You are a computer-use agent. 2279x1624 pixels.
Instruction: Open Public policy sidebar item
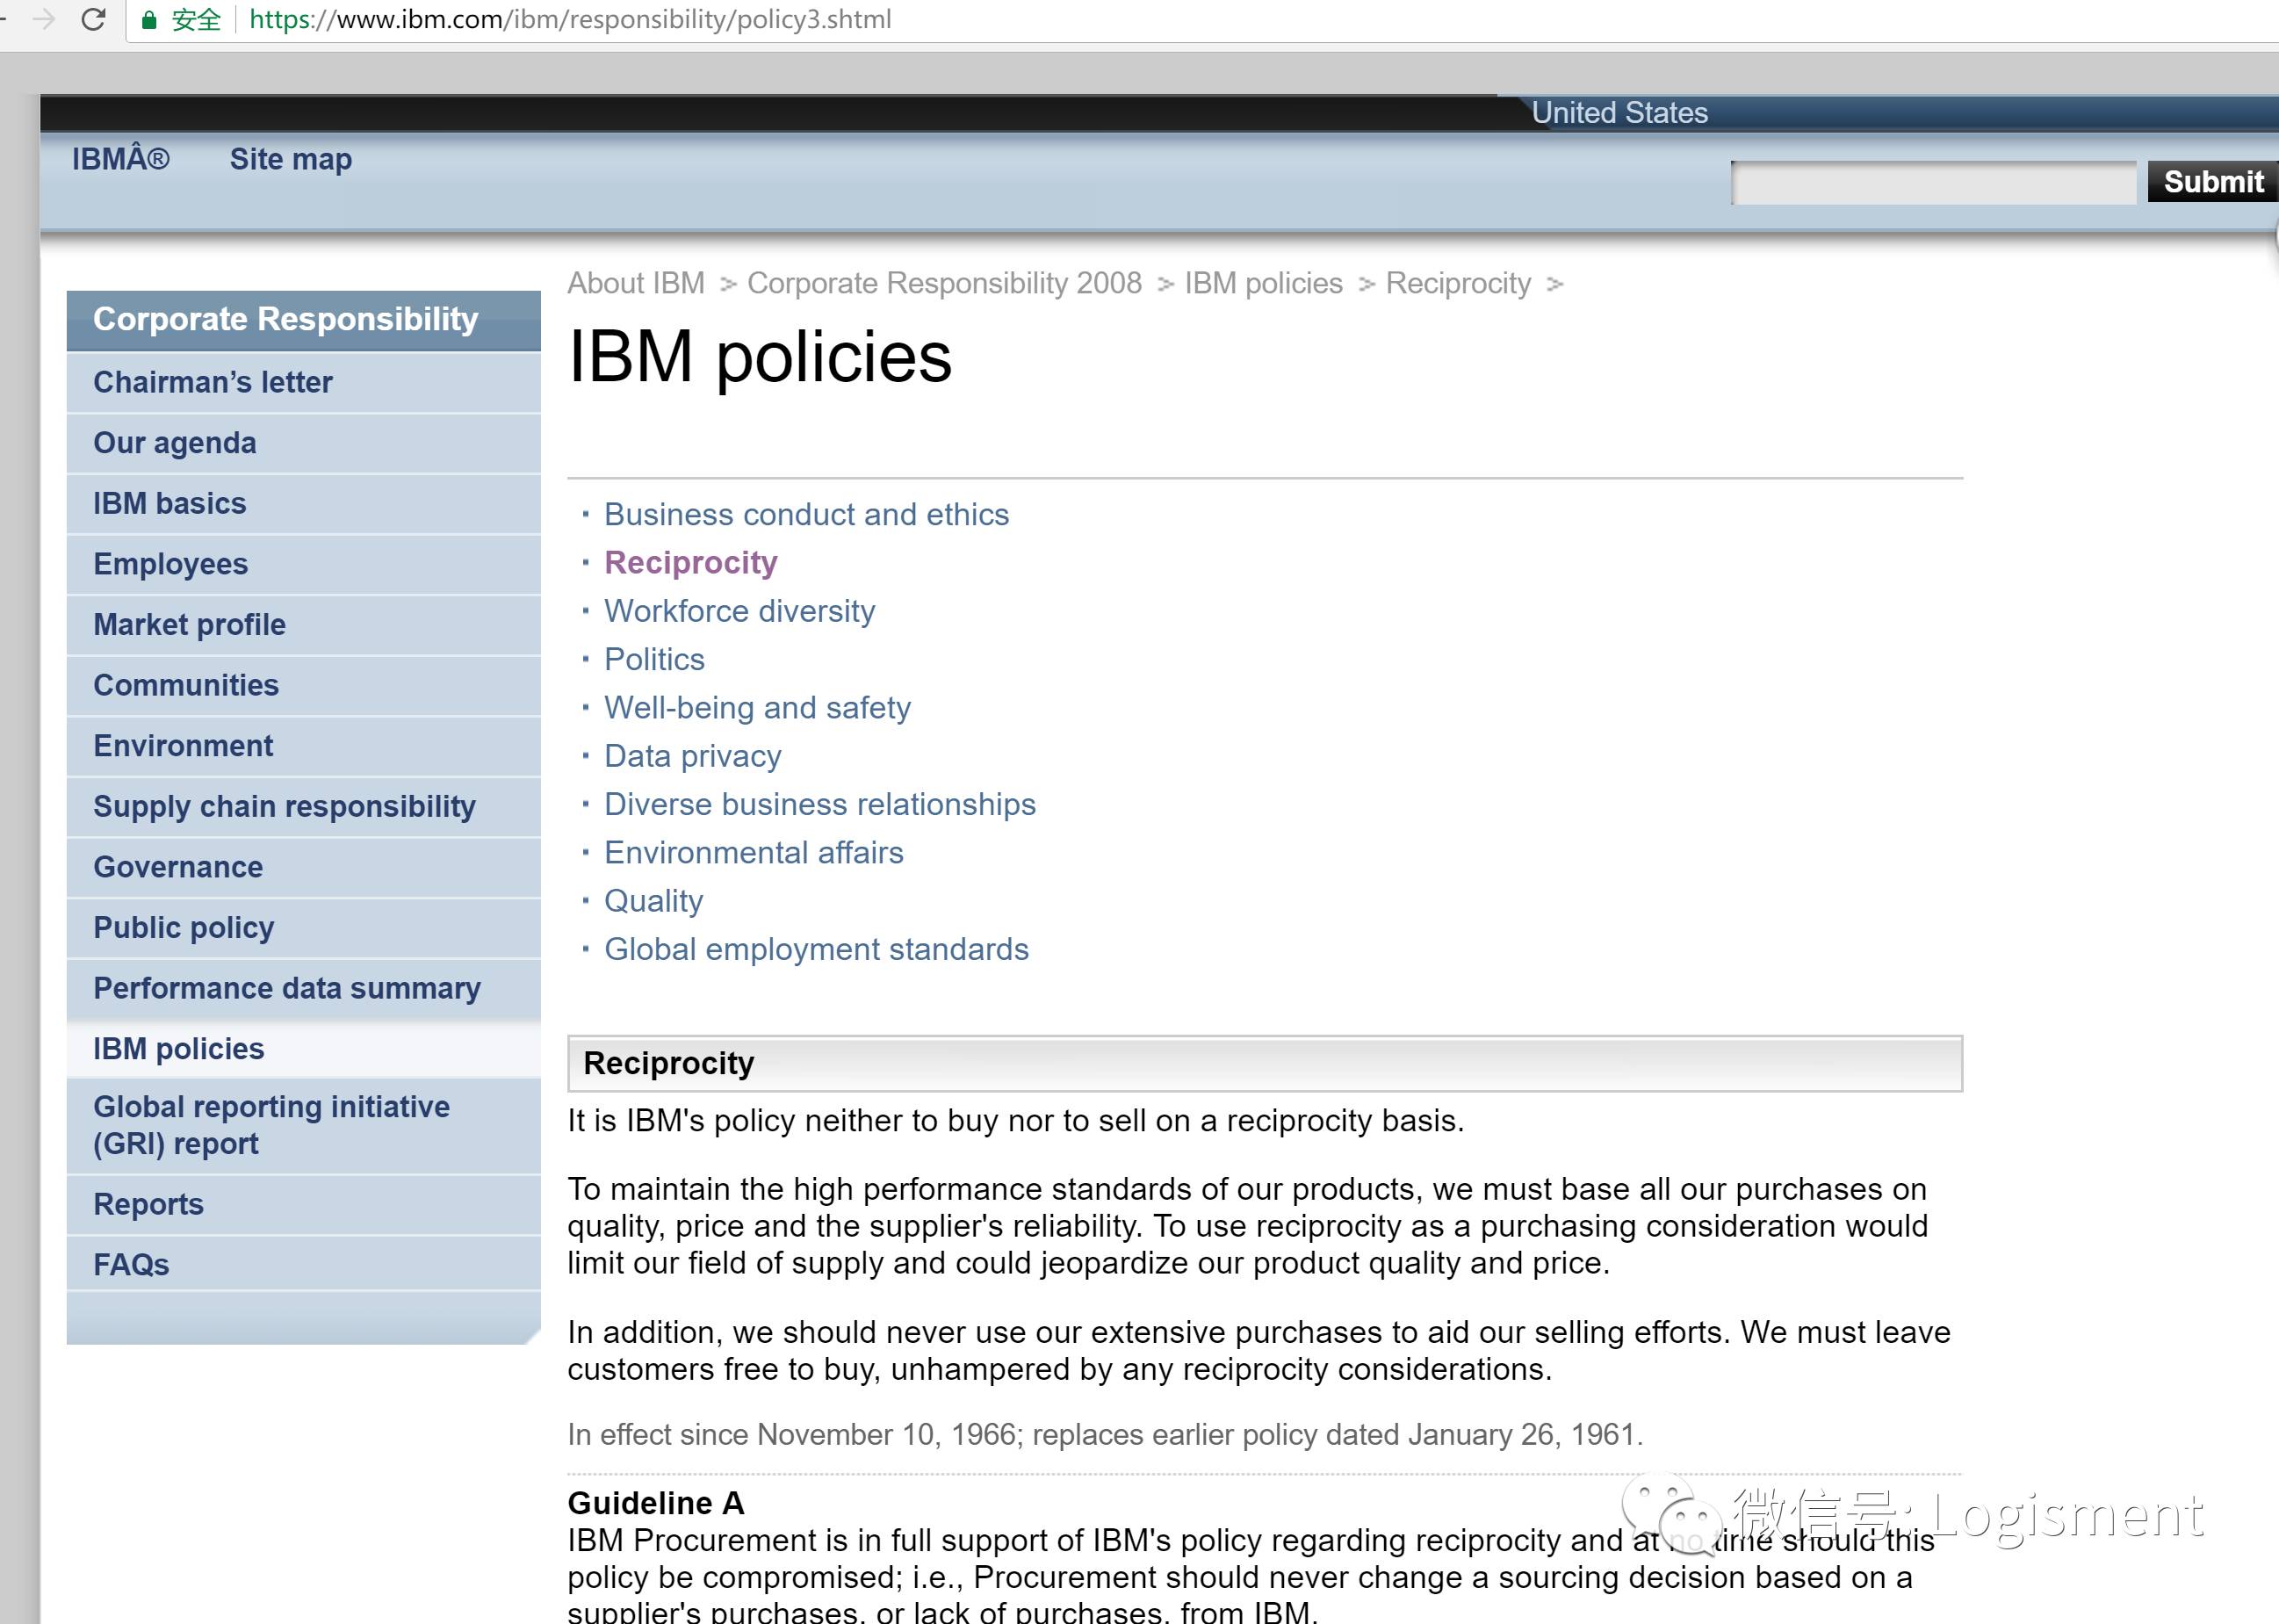(304, 928)
